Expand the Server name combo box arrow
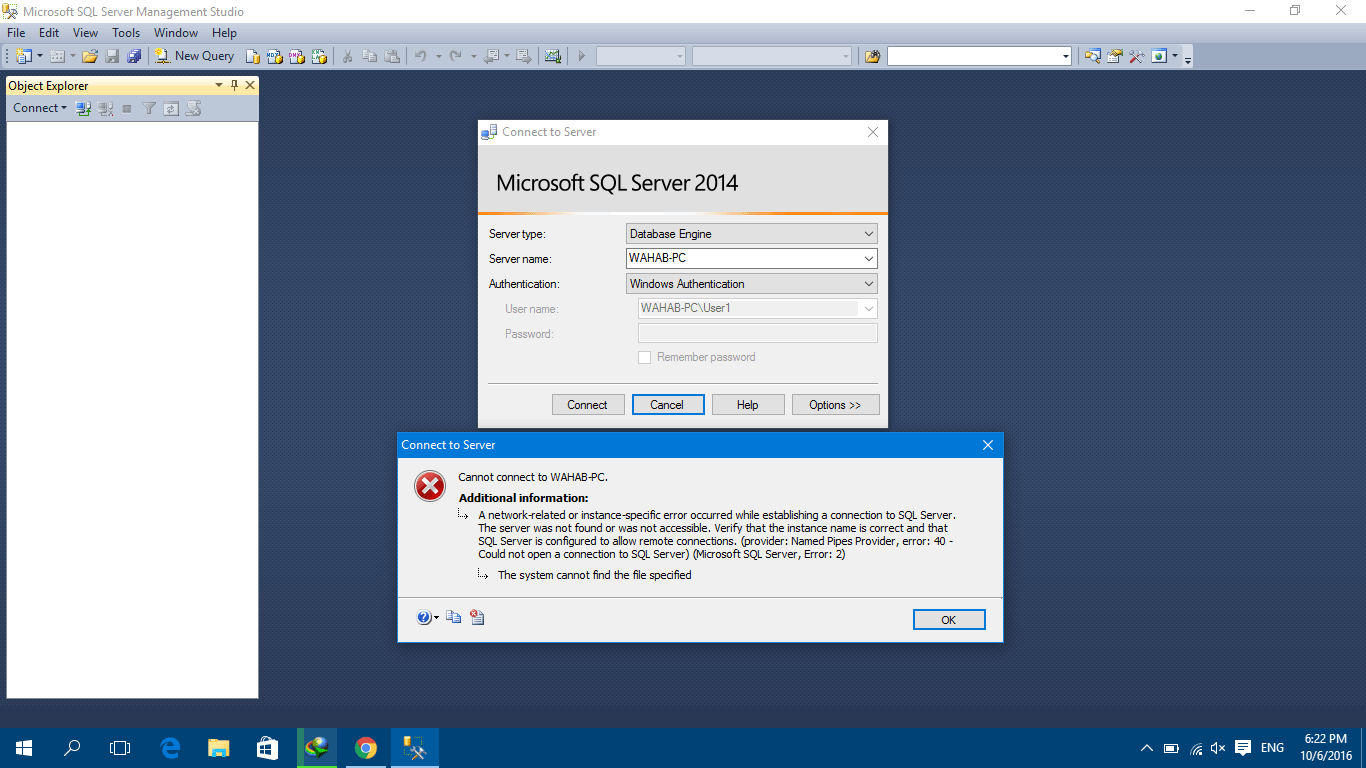The width and height of the screenshot is (1366, 768). coord(868,259)
